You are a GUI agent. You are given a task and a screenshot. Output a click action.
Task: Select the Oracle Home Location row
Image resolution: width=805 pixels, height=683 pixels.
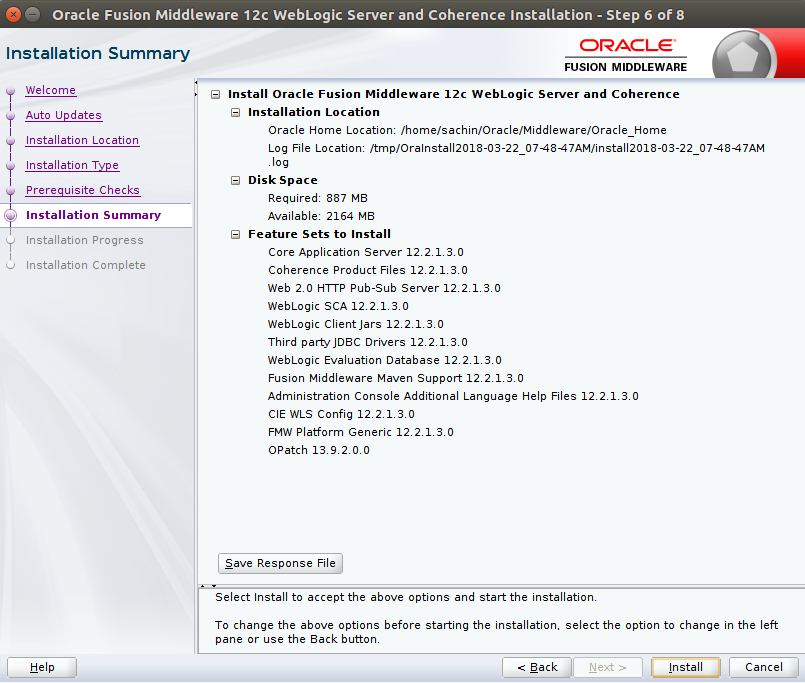point(467,130)
